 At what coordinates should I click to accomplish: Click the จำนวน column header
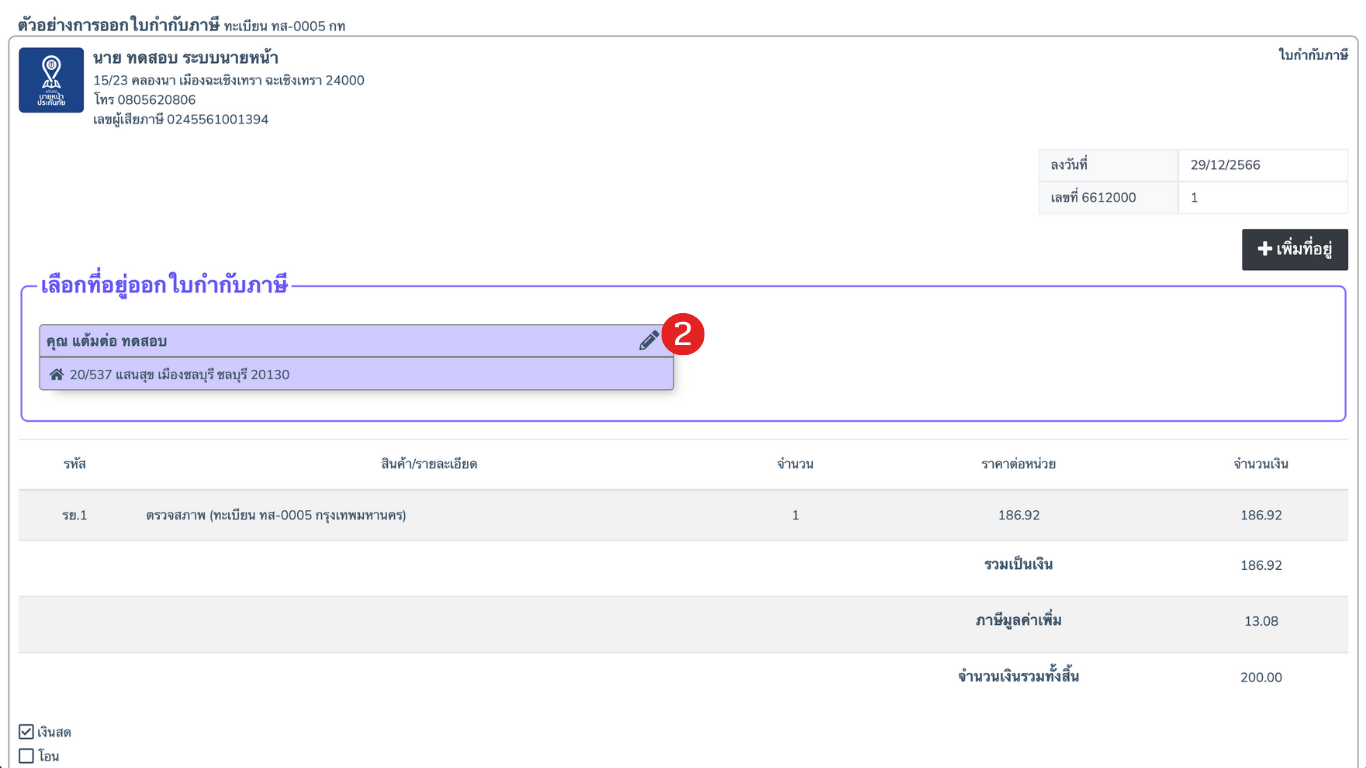point(795,464)
